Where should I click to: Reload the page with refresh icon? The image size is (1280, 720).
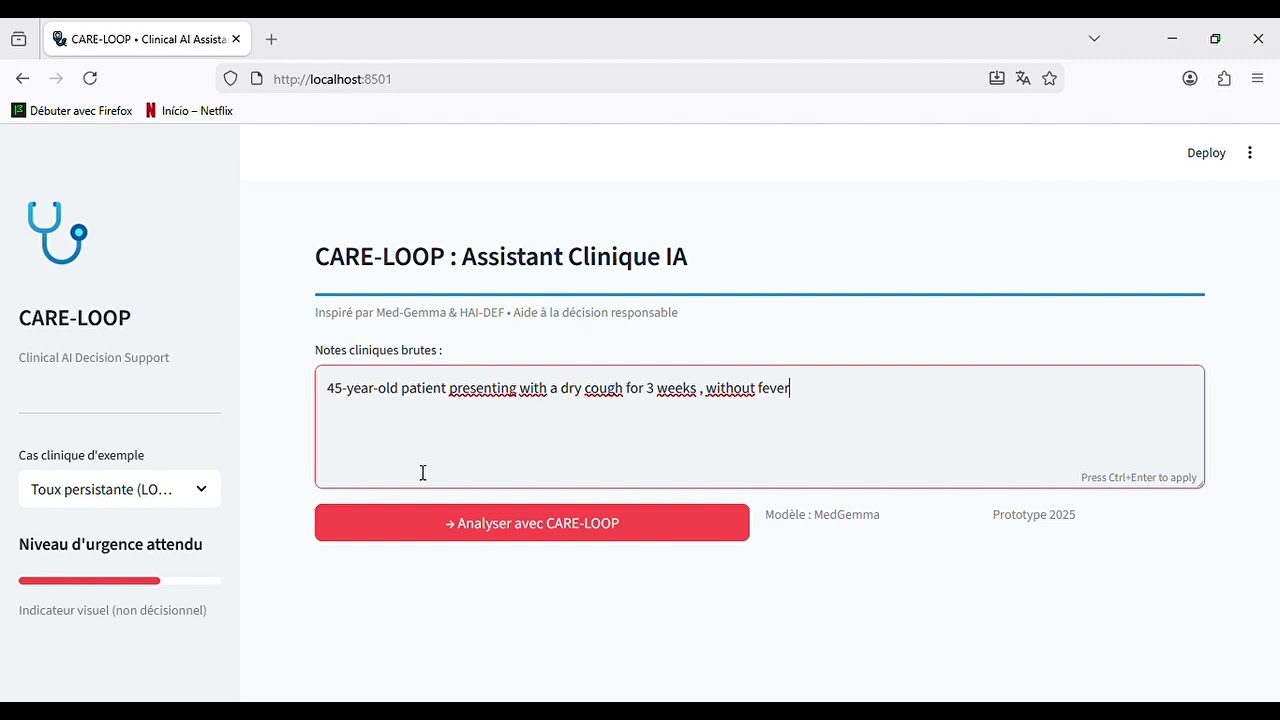pyautogui.click(x=91, y=79)
